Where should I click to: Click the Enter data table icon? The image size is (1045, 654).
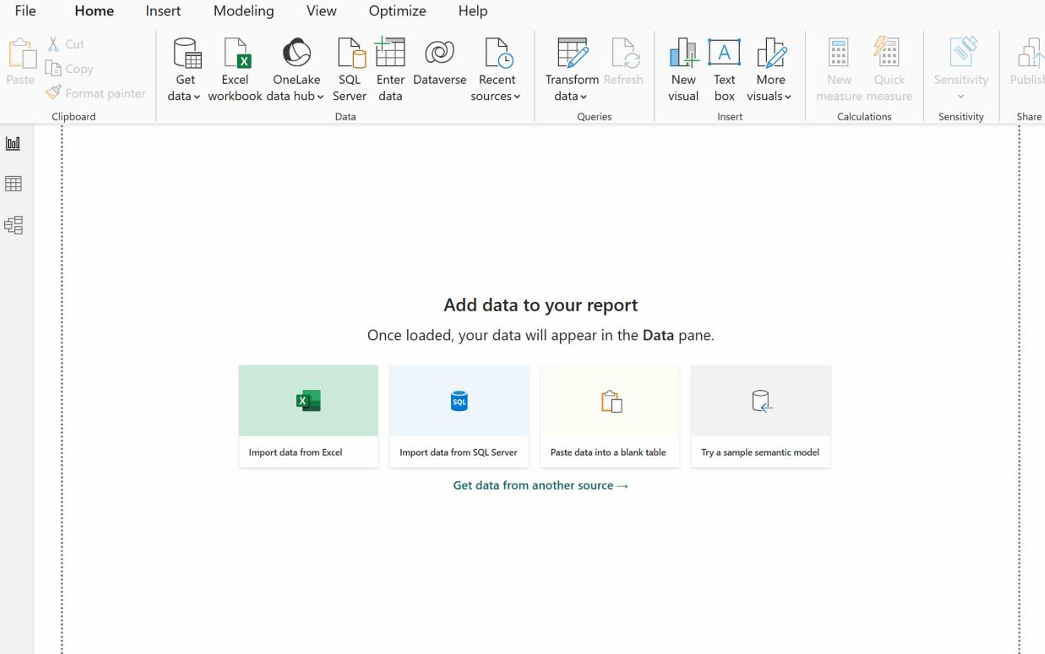391,53
